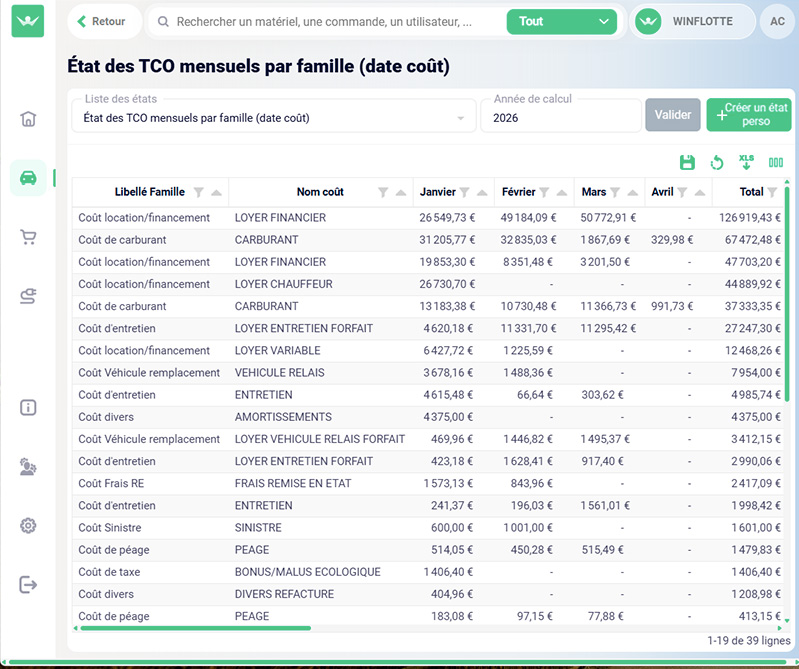The width and height of the screenshot is (799, 669).
Task: Click the filter icon in Avril header
Action: pyautogui.click(x=682, y=192)
